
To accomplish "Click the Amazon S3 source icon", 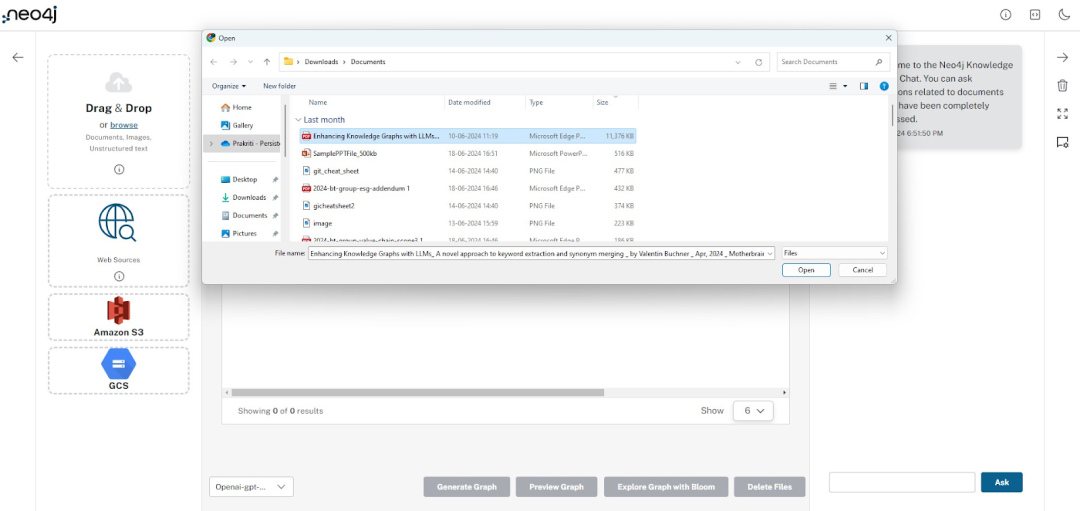I will click(x=118, y=311).
